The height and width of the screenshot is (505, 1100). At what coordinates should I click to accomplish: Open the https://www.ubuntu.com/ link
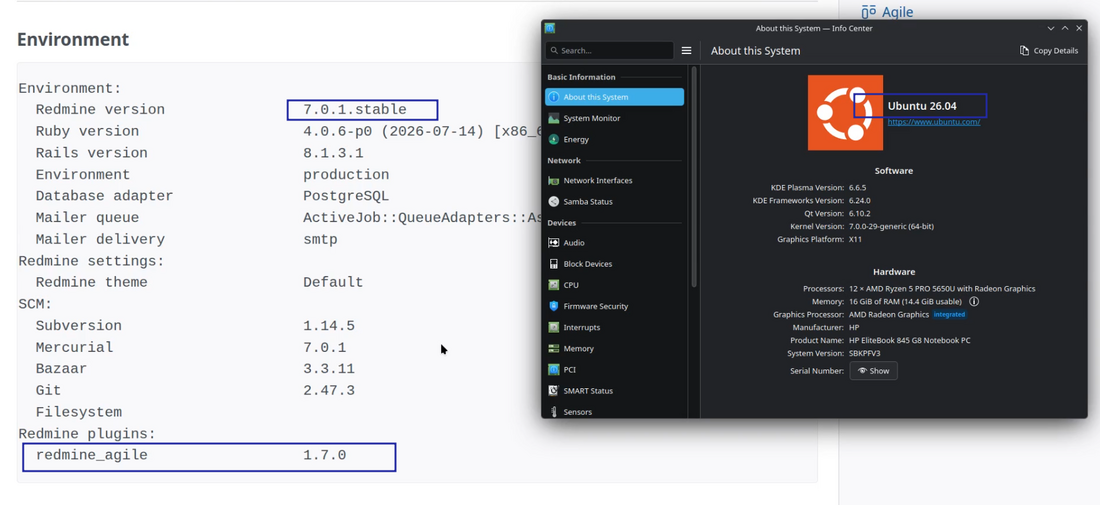[x=934, y=122]
